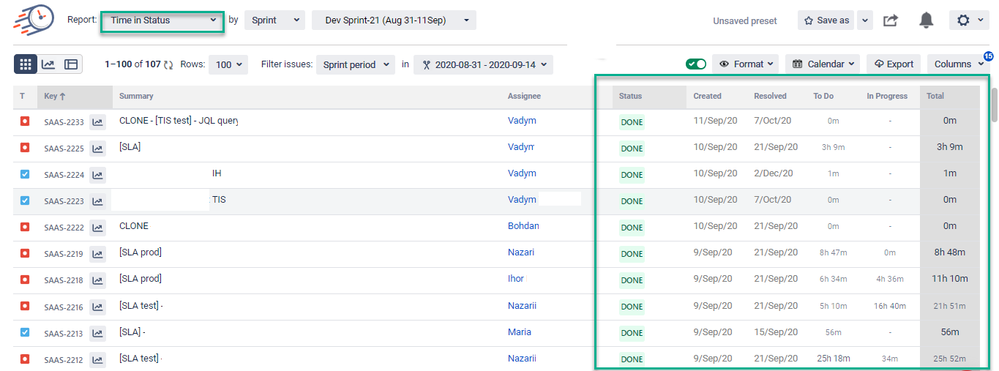Switch to chart view
This screenshot has height=371, width=999.
(x=48, y=64)
